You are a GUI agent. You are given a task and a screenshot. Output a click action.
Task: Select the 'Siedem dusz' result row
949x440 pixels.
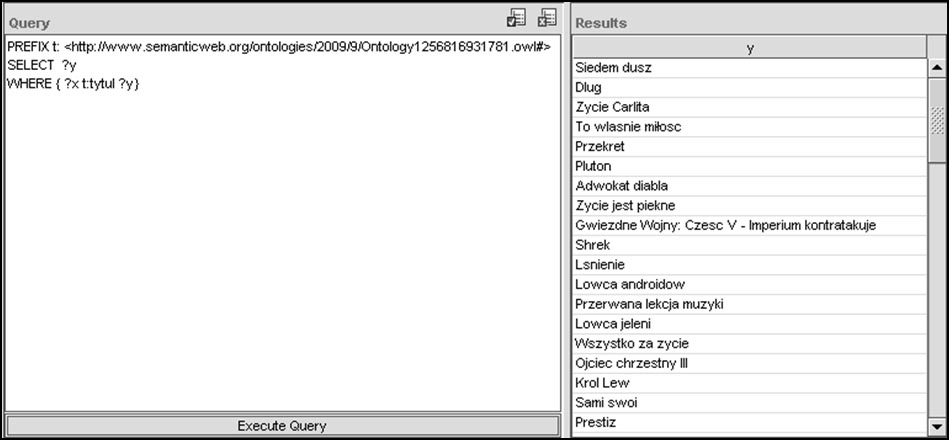[x=750, y=68]
